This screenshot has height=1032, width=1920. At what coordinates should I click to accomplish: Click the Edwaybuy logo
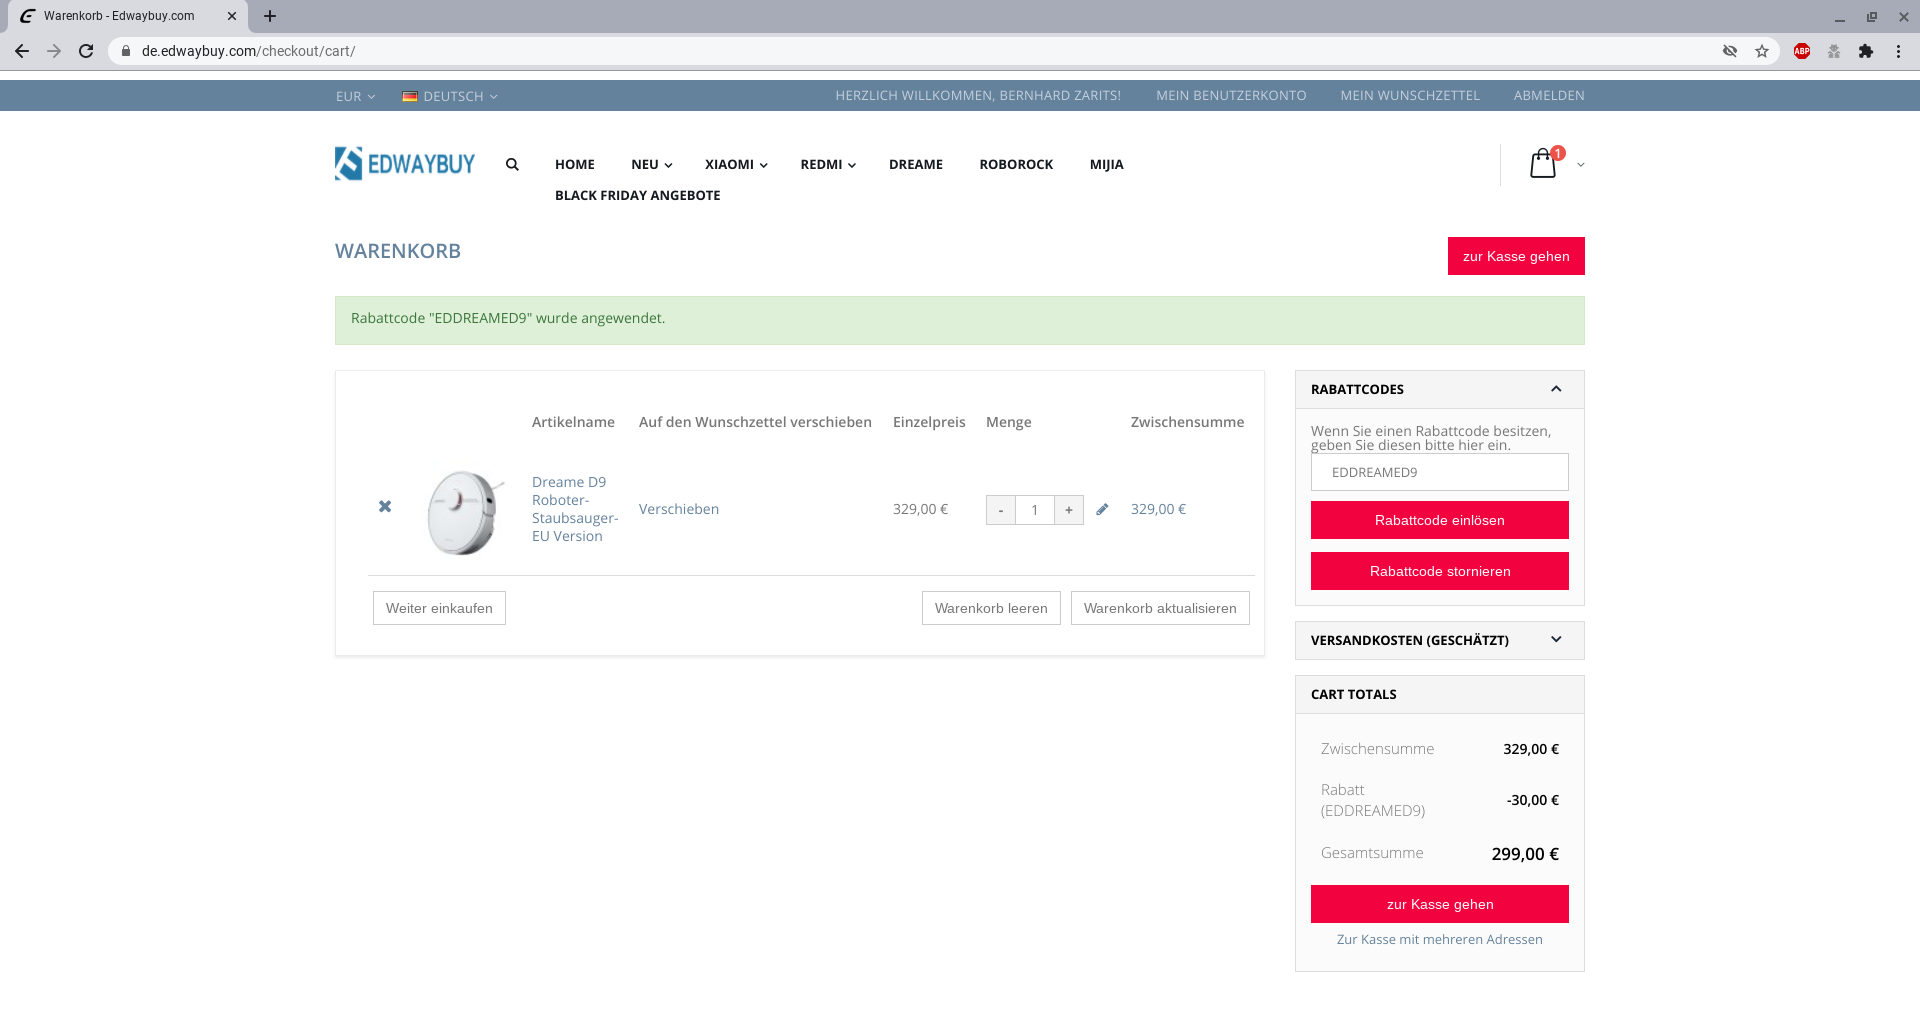click(405, 164)
